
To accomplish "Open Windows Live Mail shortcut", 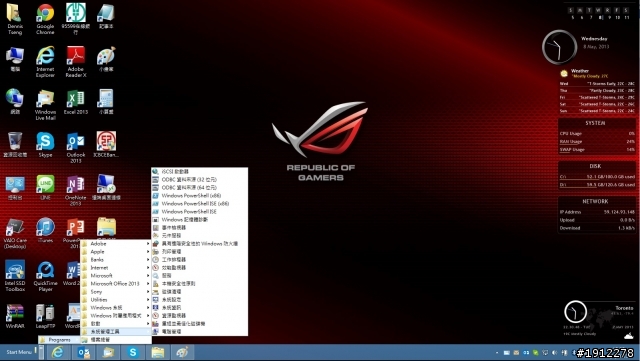I will click(x=45, y=105).
